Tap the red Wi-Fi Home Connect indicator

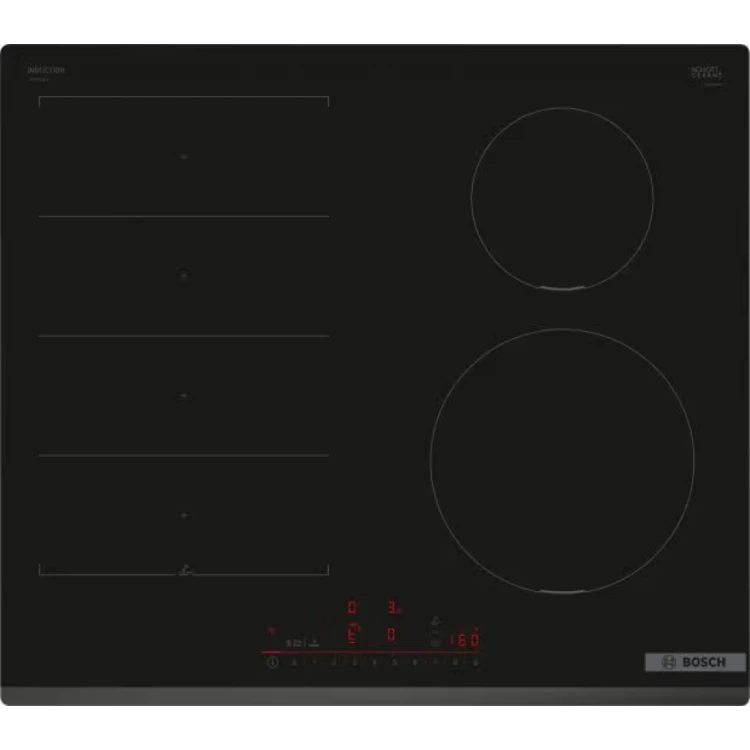pos(270,631)
